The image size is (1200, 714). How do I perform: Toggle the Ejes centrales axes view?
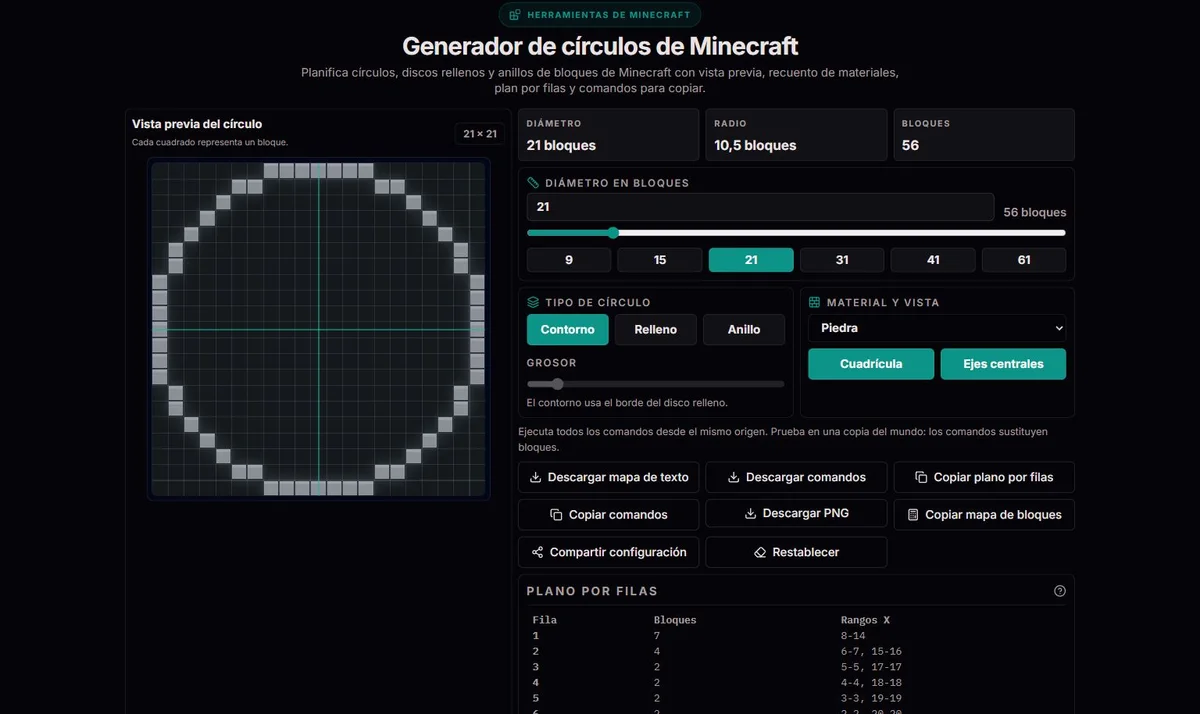tap(1003, 364)
